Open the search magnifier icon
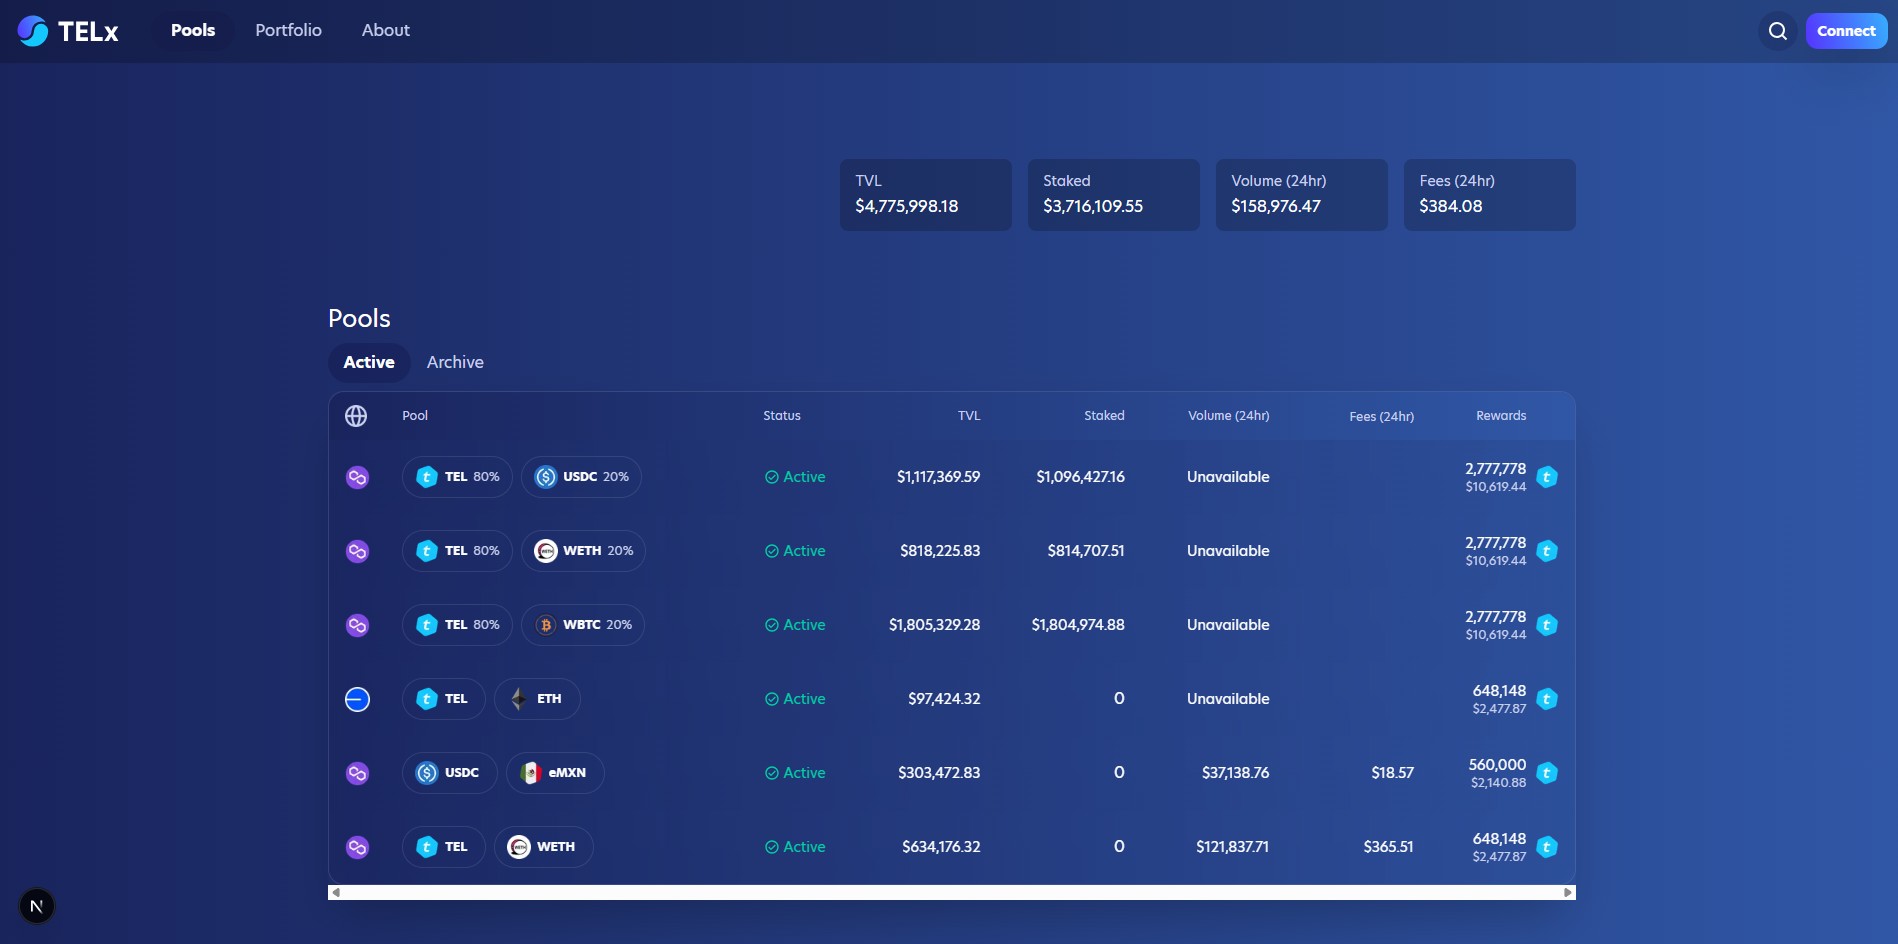Viewport: 1898px width, 944px height. (1777, 31)
